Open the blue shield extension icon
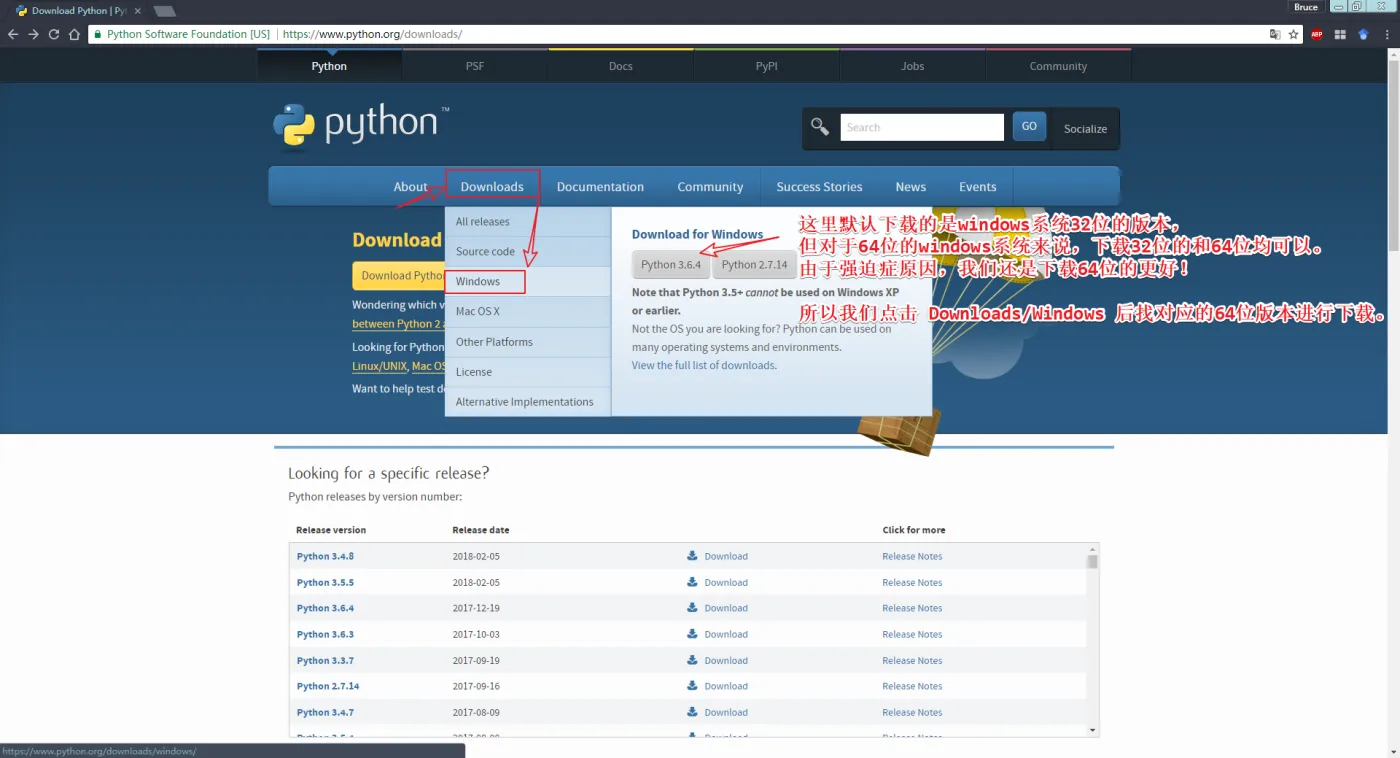 tap(1363, 34)
